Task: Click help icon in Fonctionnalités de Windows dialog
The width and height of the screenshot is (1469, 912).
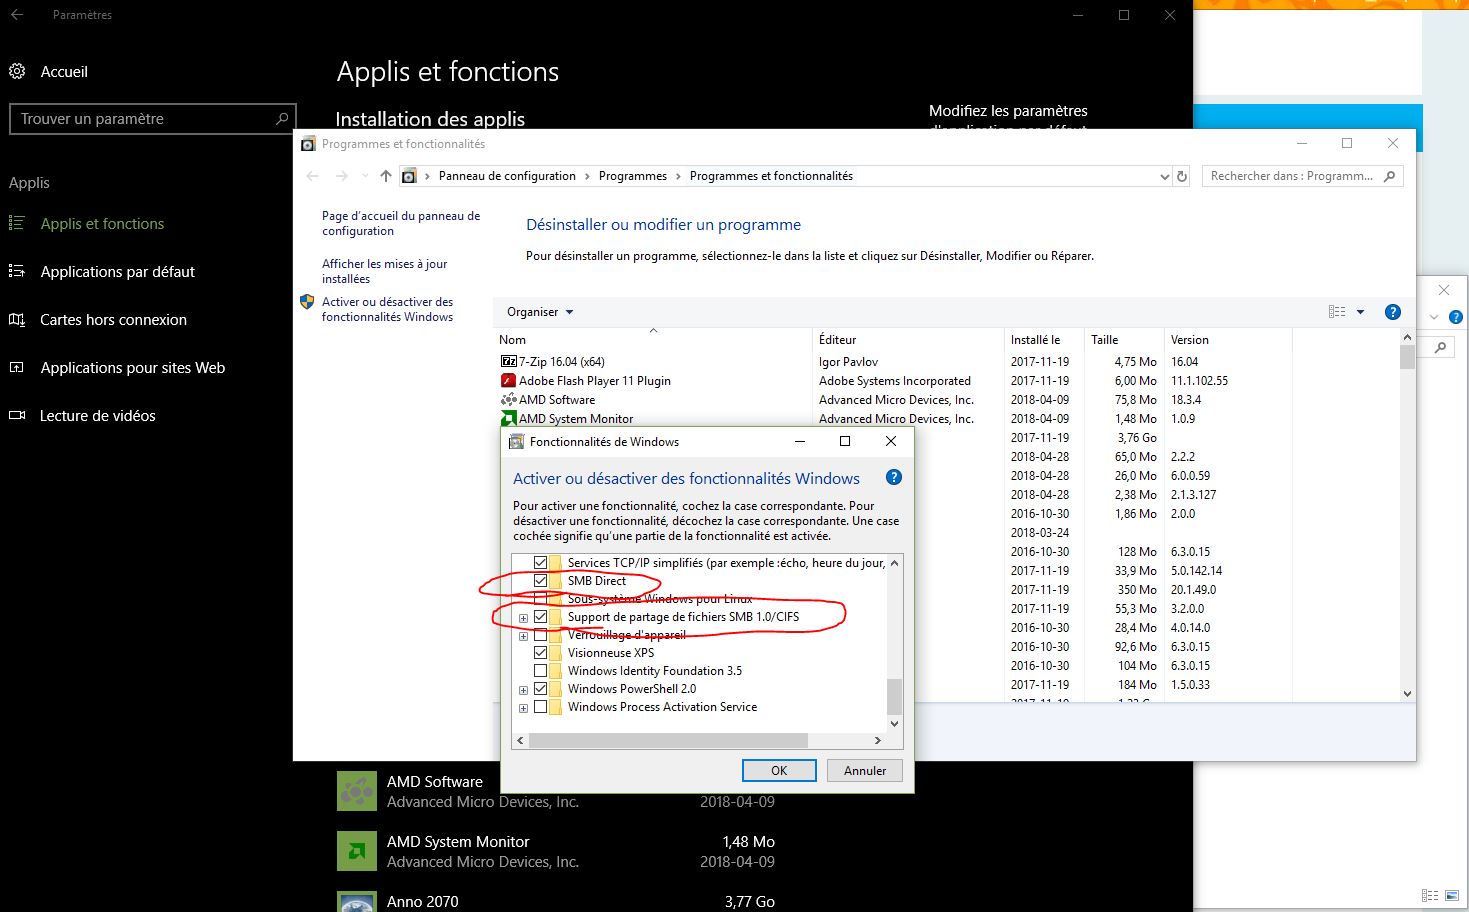Action: point(894,478)
